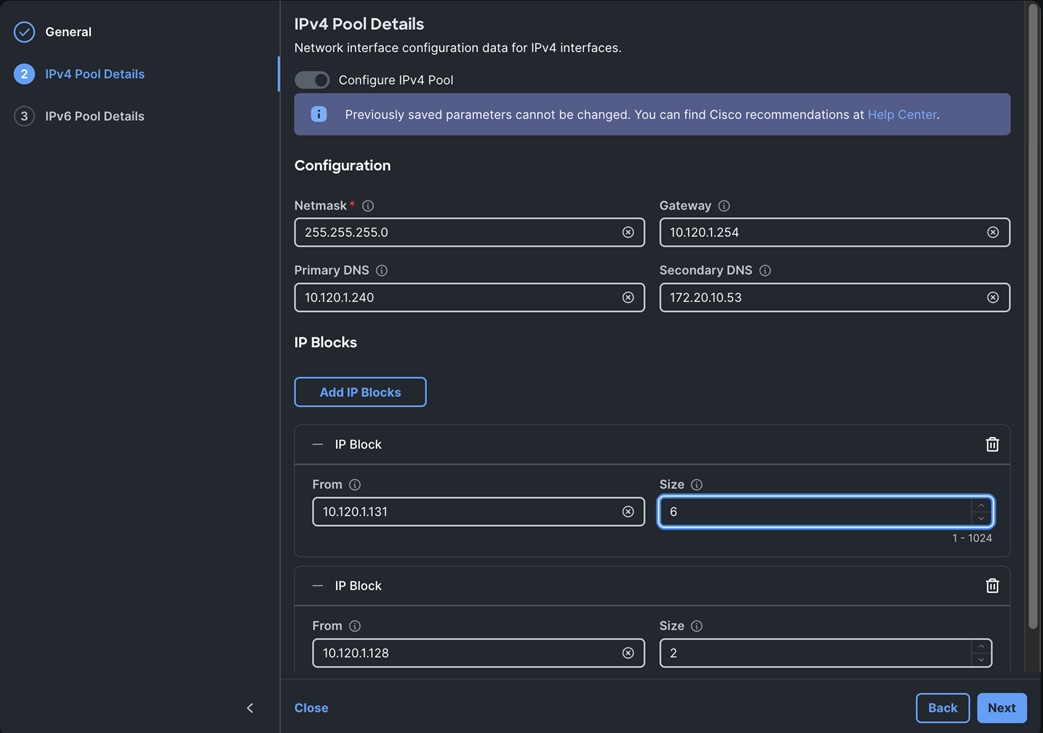Go to the General step
This screenshot has width=1043, height=733.
pos(69,32)
